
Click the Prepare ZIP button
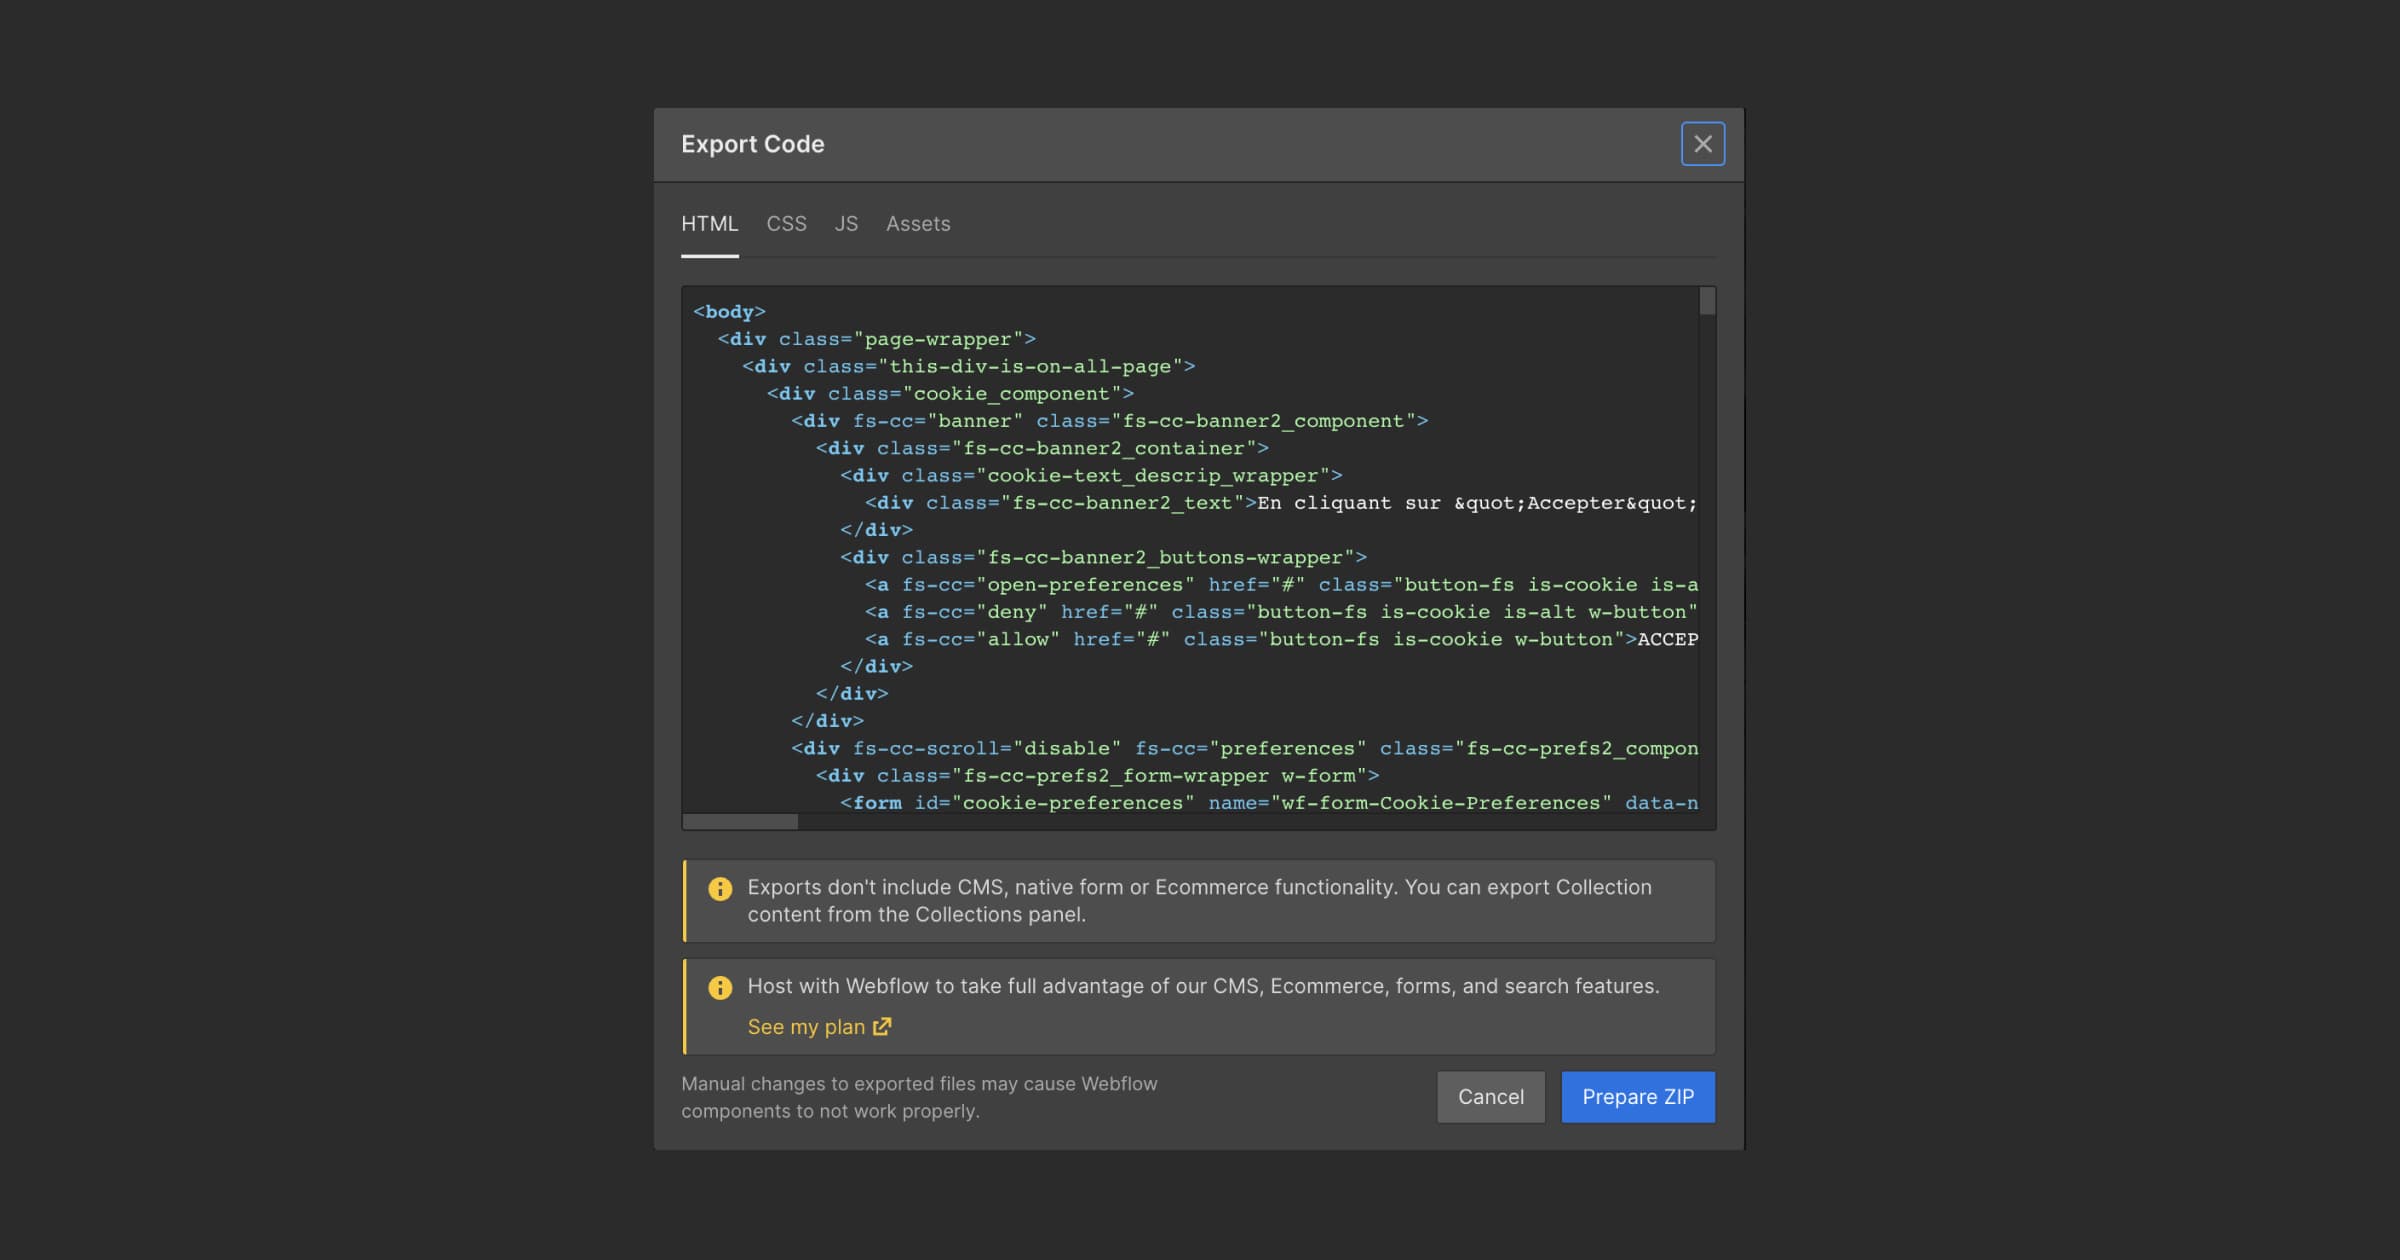point(1637,1097)
